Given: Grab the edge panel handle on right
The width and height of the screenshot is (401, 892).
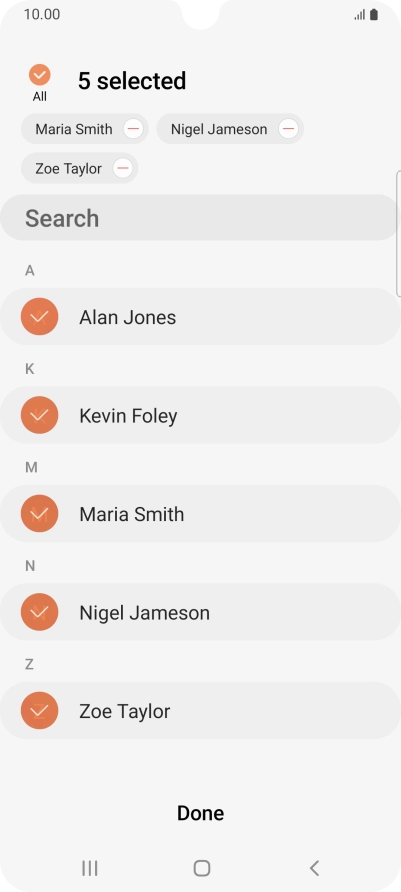Looking at the screenshot, I should [x=398, y=233].
